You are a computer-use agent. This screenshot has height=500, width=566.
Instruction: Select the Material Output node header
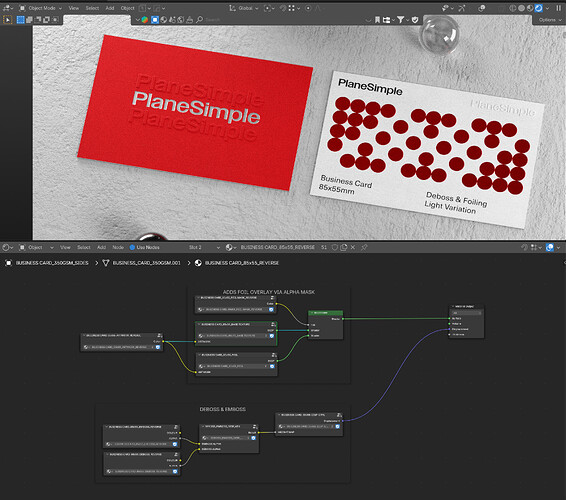pyautogui.click(x=466, y=306)
